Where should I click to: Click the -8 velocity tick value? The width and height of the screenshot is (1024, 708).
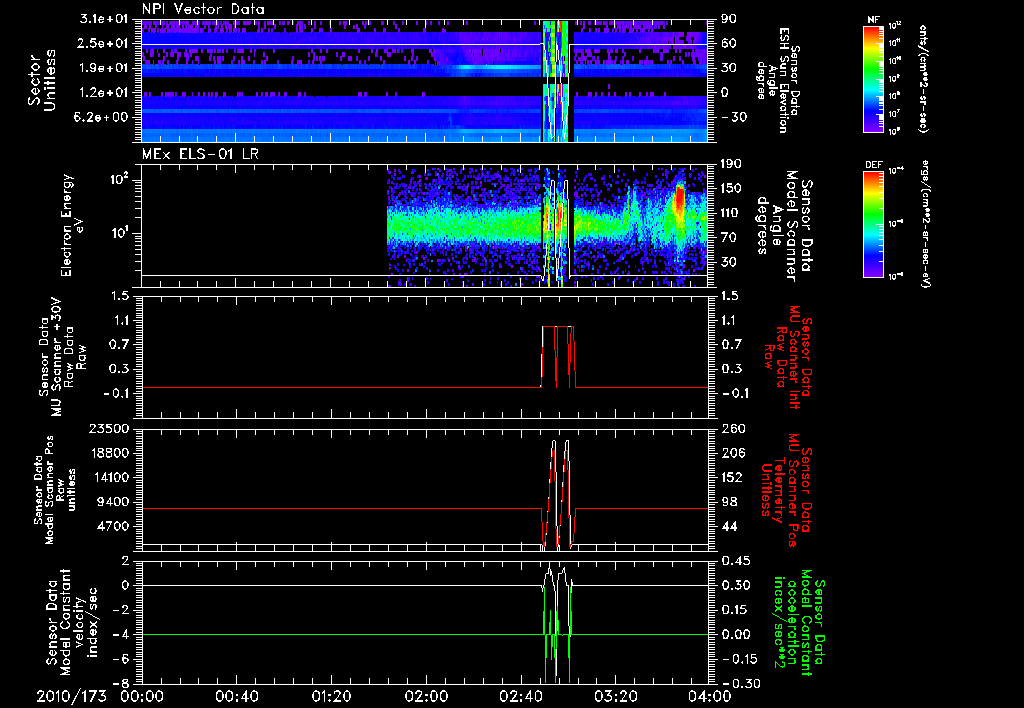point(119,683)
